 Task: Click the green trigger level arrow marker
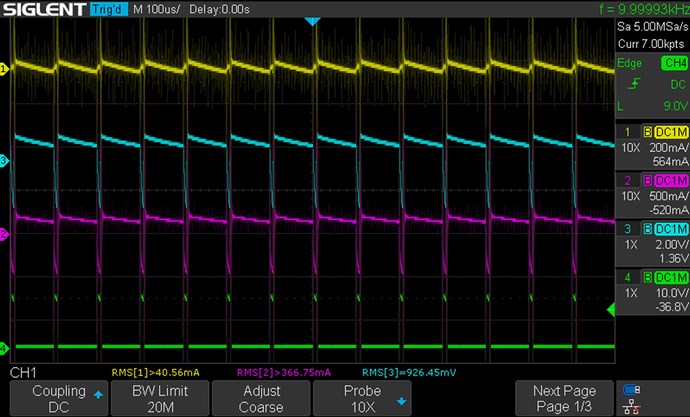click(611, 310)
